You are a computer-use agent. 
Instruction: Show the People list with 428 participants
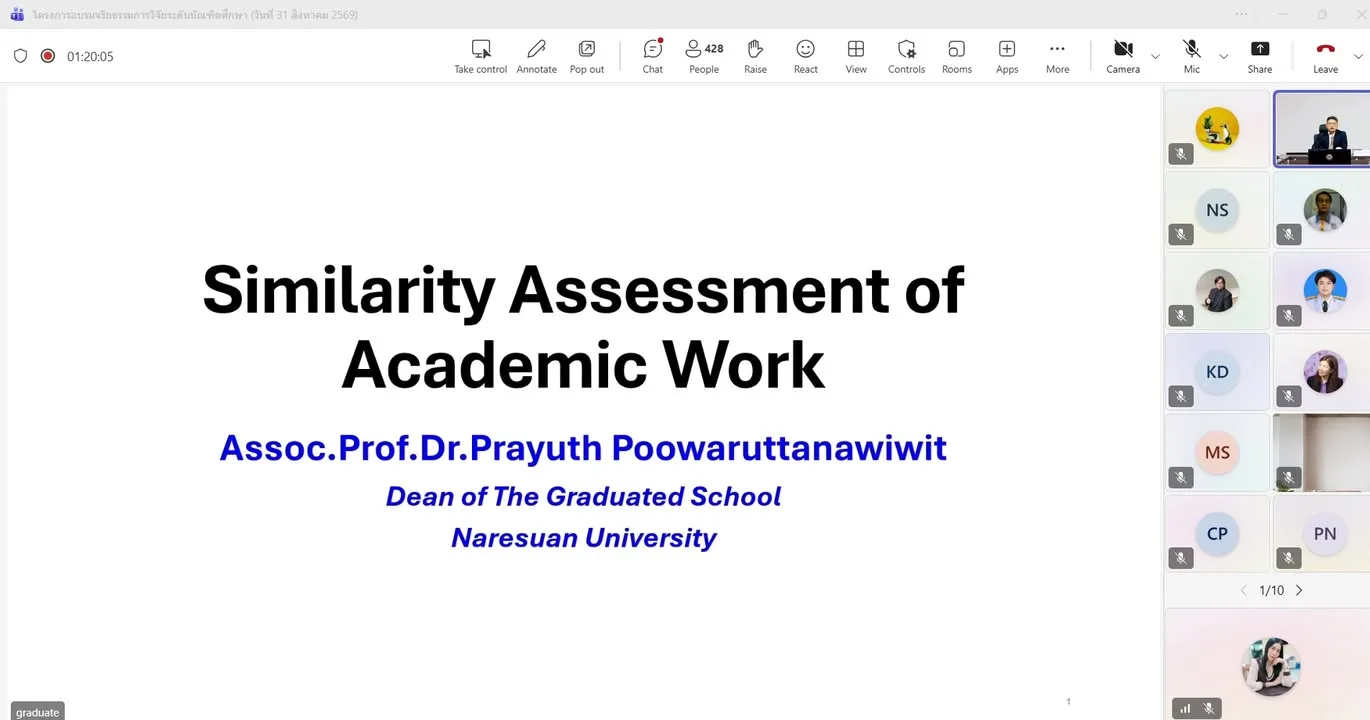click(704, 56)
